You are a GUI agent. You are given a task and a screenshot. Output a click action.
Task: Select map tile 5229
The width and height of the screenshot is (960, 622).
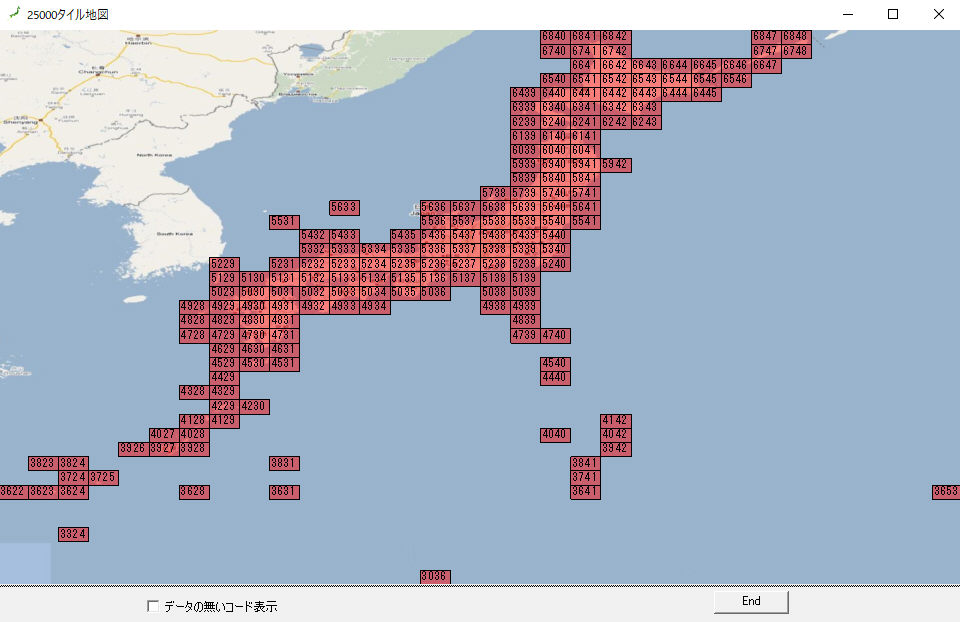(224, 263)
